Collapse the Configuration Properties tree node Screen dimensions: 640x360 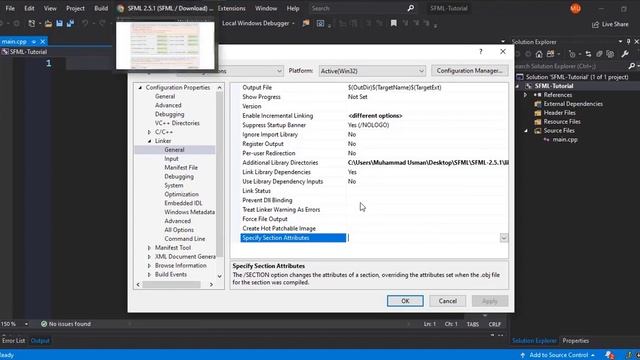point(140,88)
